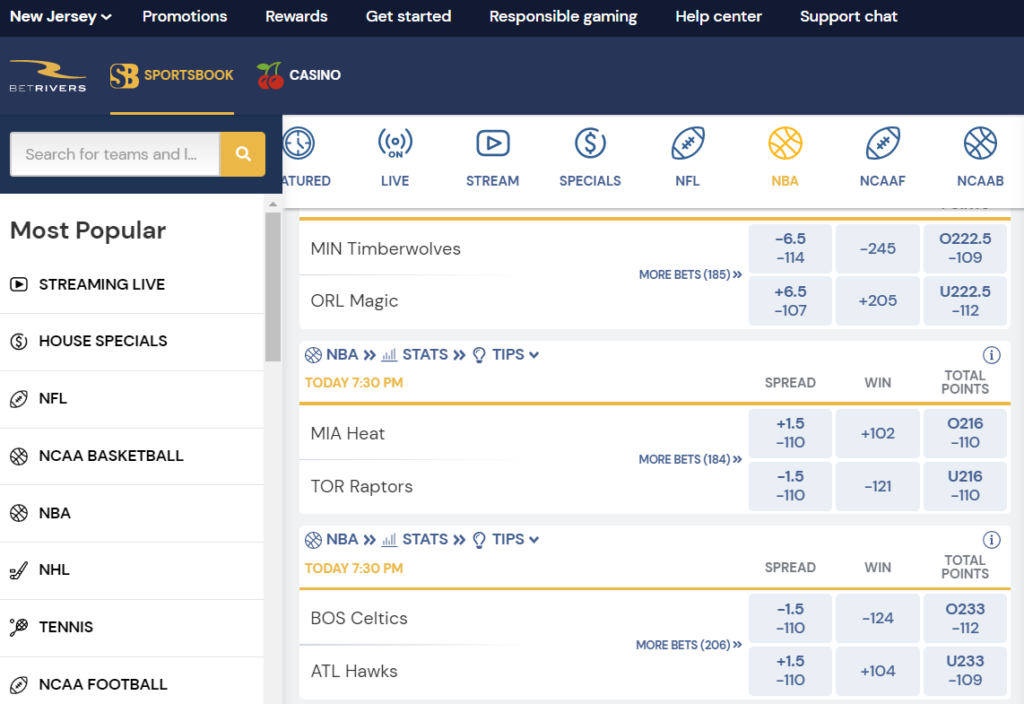This screenshot has width=1024, height=704.
Task: Select the O216 -110 total points bet
Action: coord(965,433)
